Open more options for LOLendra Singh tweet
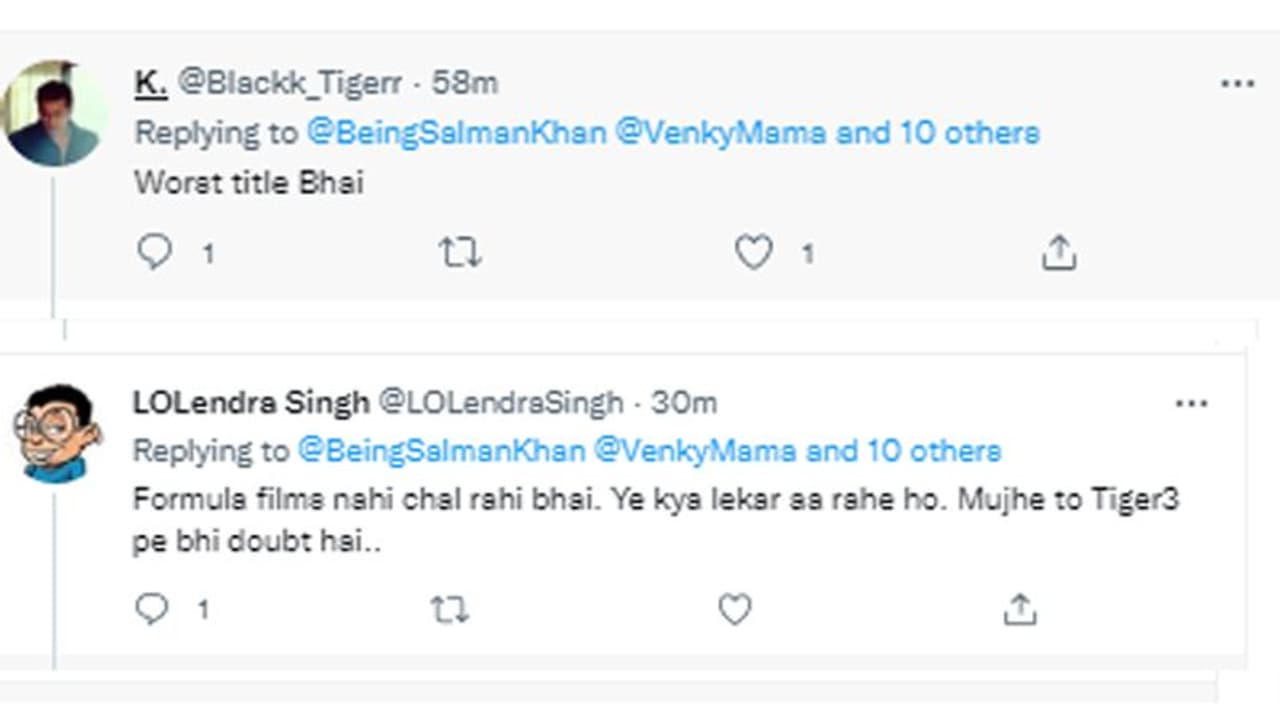Image resolution: width=1280 pixels, height=722 pixels. tap(1191, 404)
